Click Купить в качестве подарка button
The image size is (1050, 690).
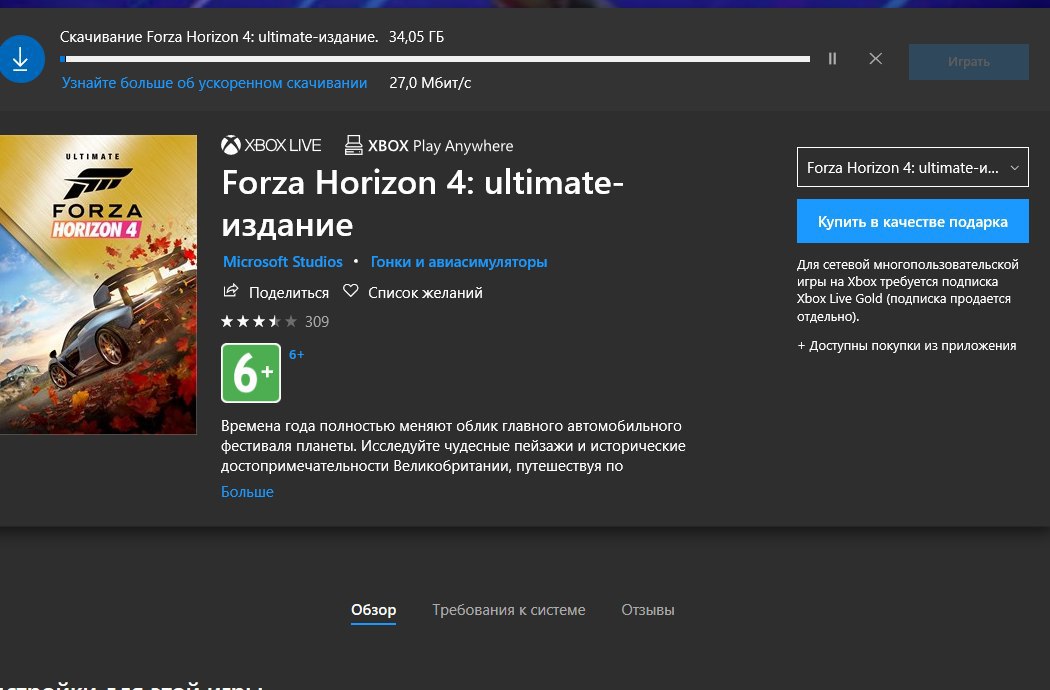pyautogui.click(x=912, y=222)
